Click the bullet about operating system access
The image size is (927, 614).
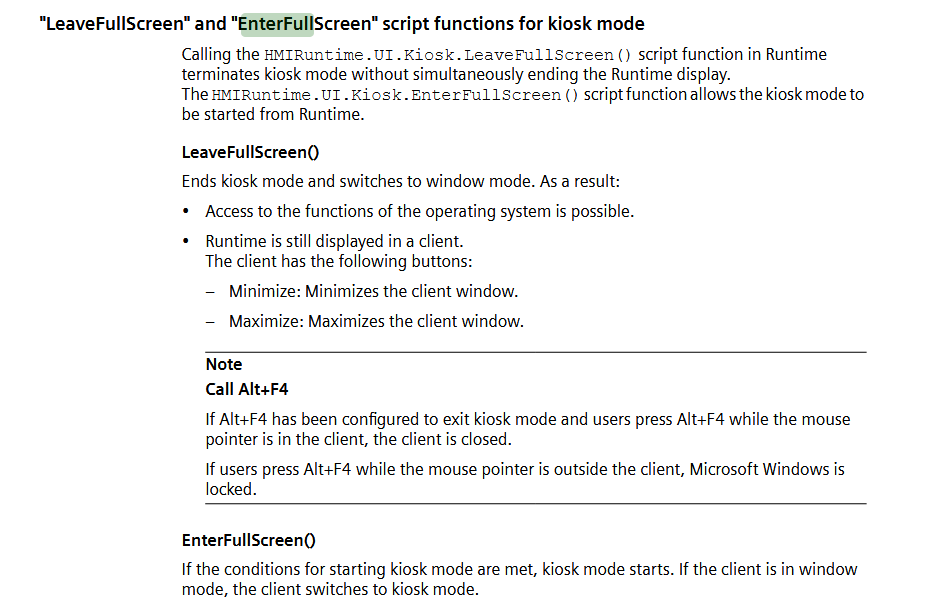click(x=419, y=212)
